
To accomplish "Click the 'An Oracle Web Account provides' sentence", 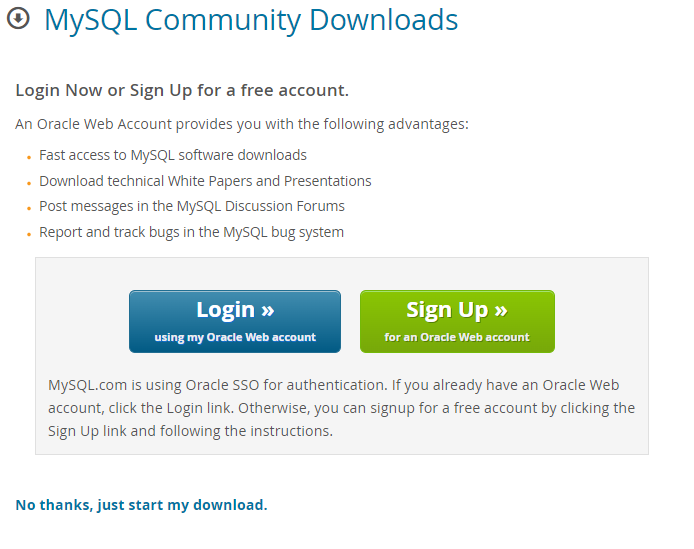I will (x=242, y=124).
